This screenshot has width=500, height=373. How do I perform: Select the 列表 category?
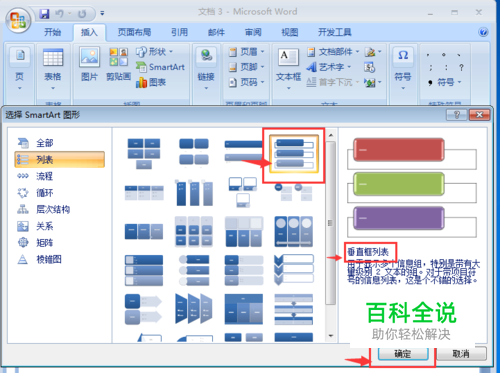(x=60, y=159)
